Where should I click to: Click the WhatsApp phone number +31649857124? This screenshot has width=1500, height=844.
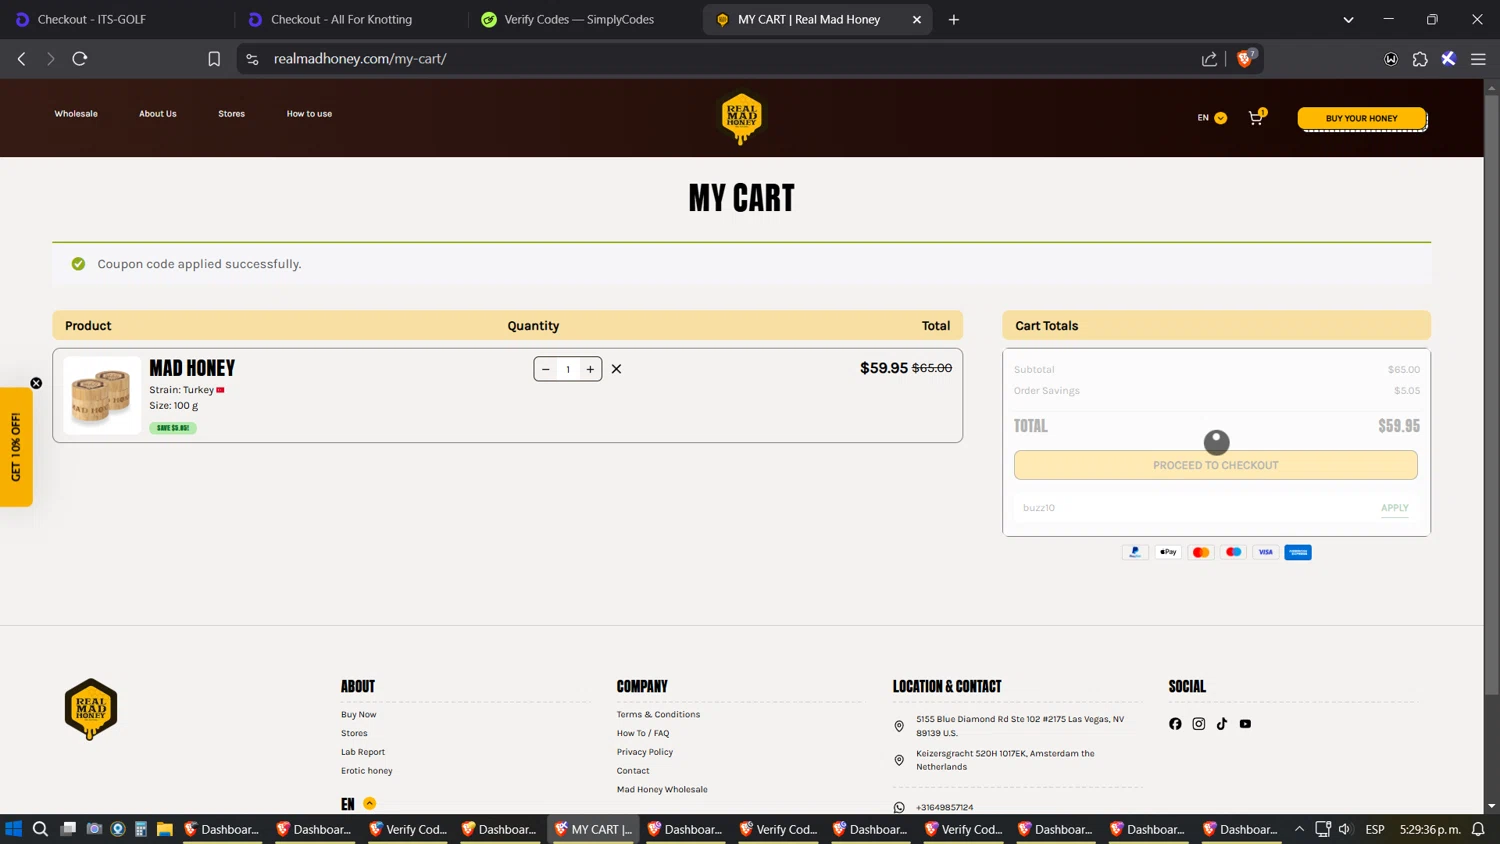click(x=944, y=807)
